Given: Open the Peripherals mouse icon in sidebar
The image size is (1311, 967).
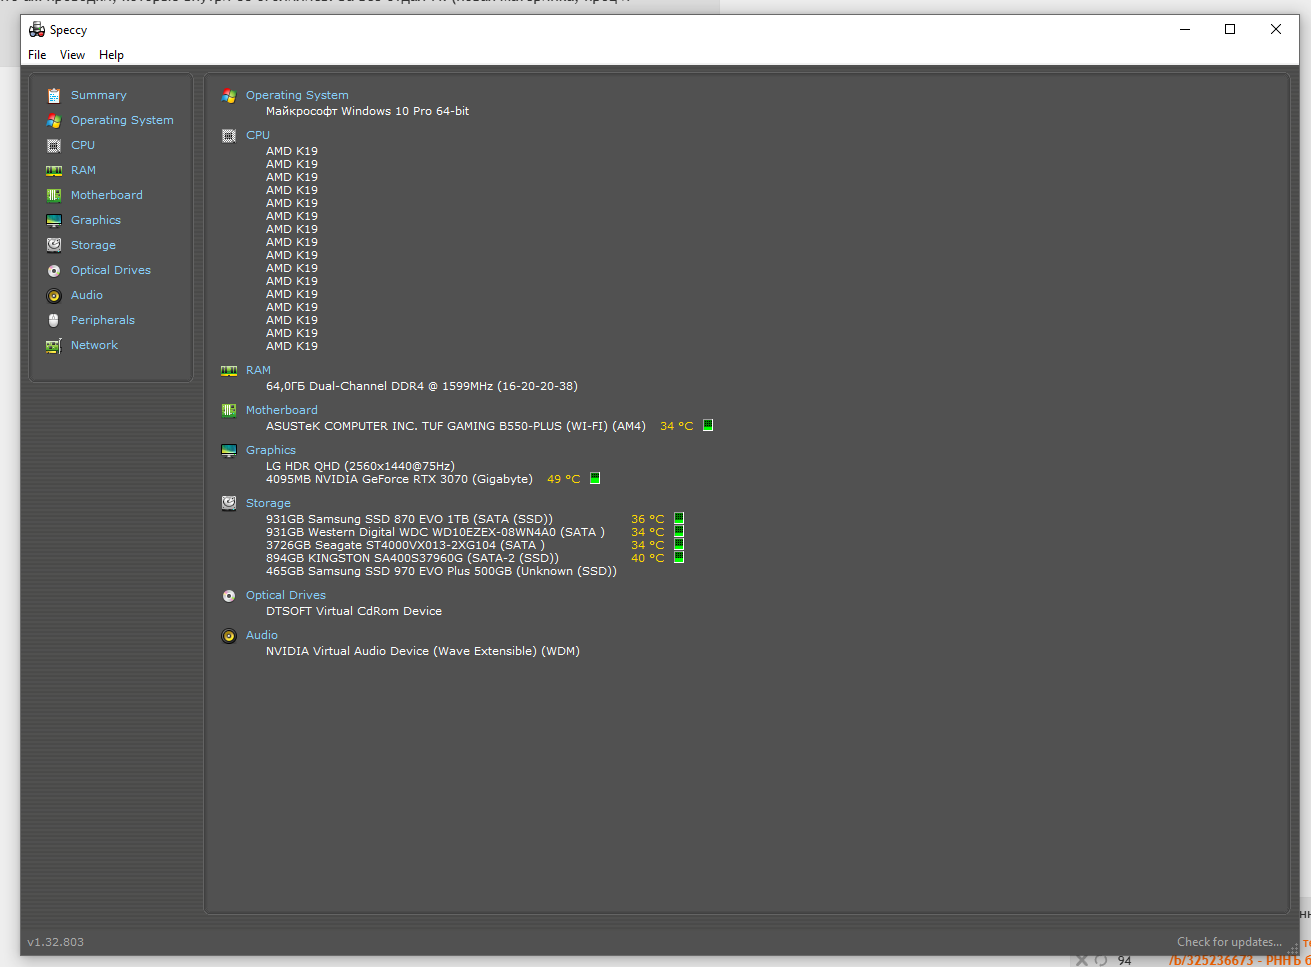Looking at the screenshot, I should click(x=54, y=321).
